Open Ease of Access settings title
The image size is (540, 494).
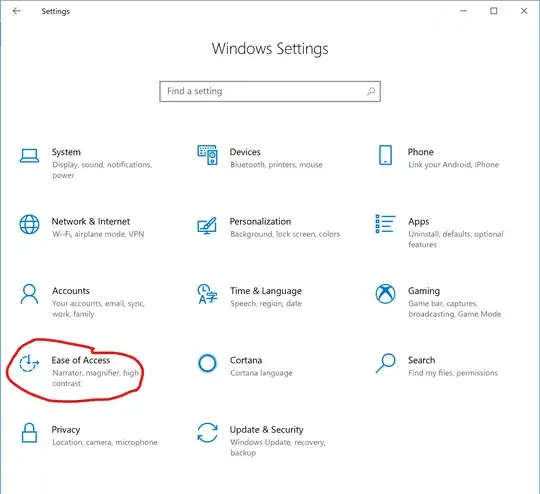tap(81, 360)
